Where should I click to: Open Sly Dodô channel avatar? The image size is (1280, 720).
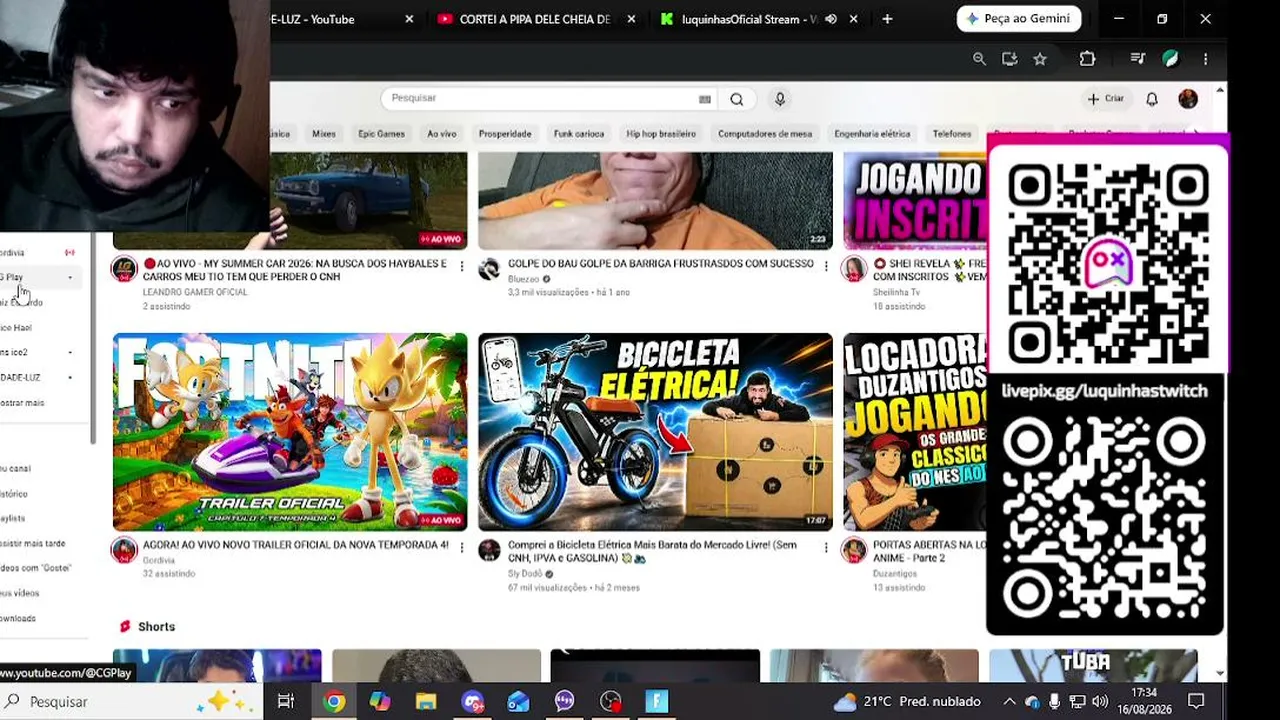pos(489,550)
